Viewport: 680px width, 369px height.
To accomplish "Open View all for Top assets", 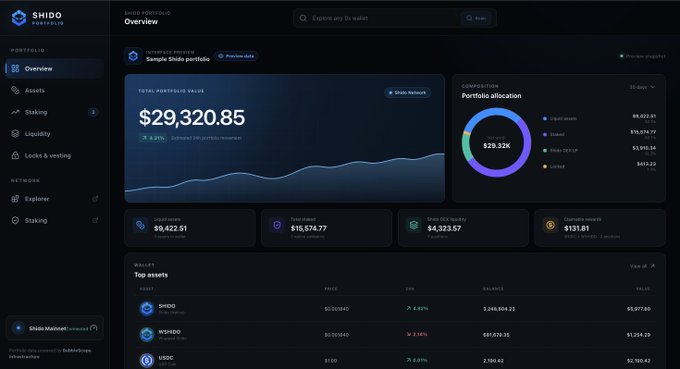I will pyautogui.click(x=642, y=266).
